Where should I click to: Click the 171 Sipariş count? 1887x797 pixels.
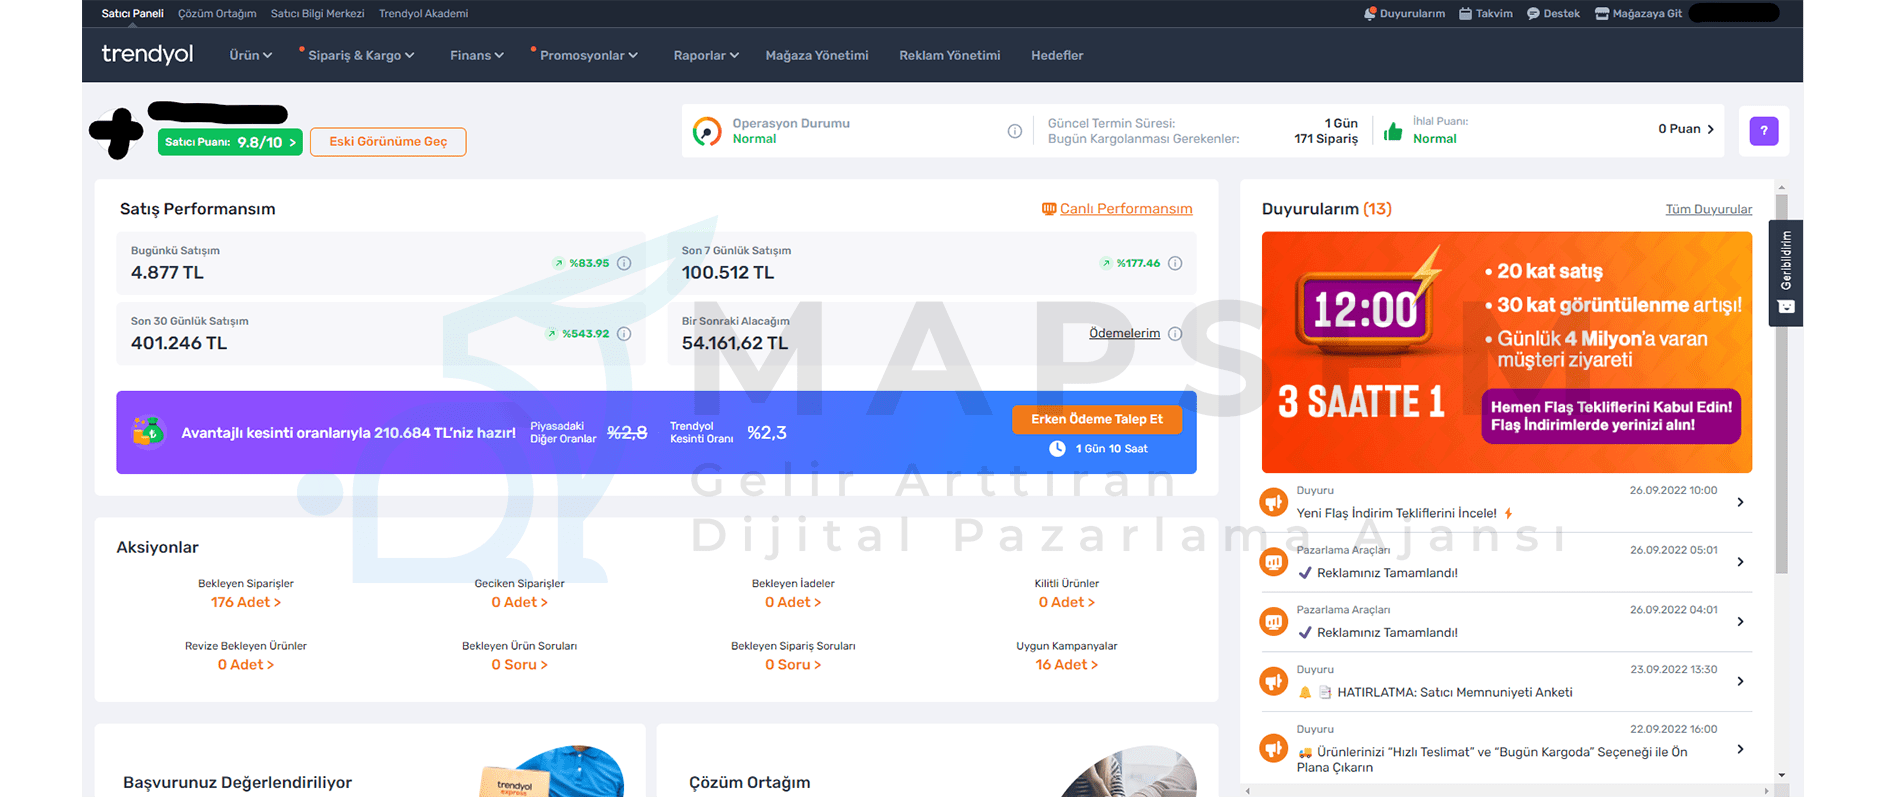[1326, 139]
